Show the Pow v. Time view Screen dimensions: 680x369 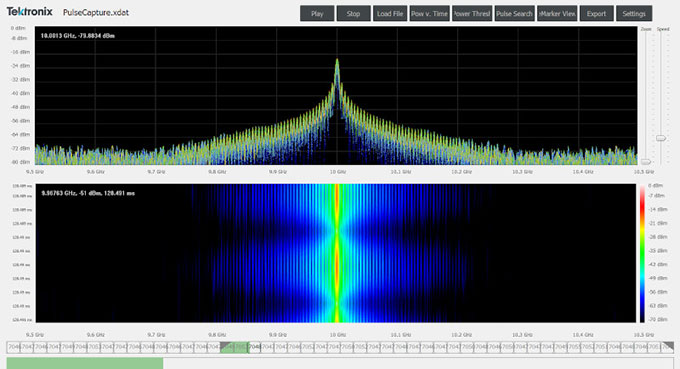(x=429, y=13)
